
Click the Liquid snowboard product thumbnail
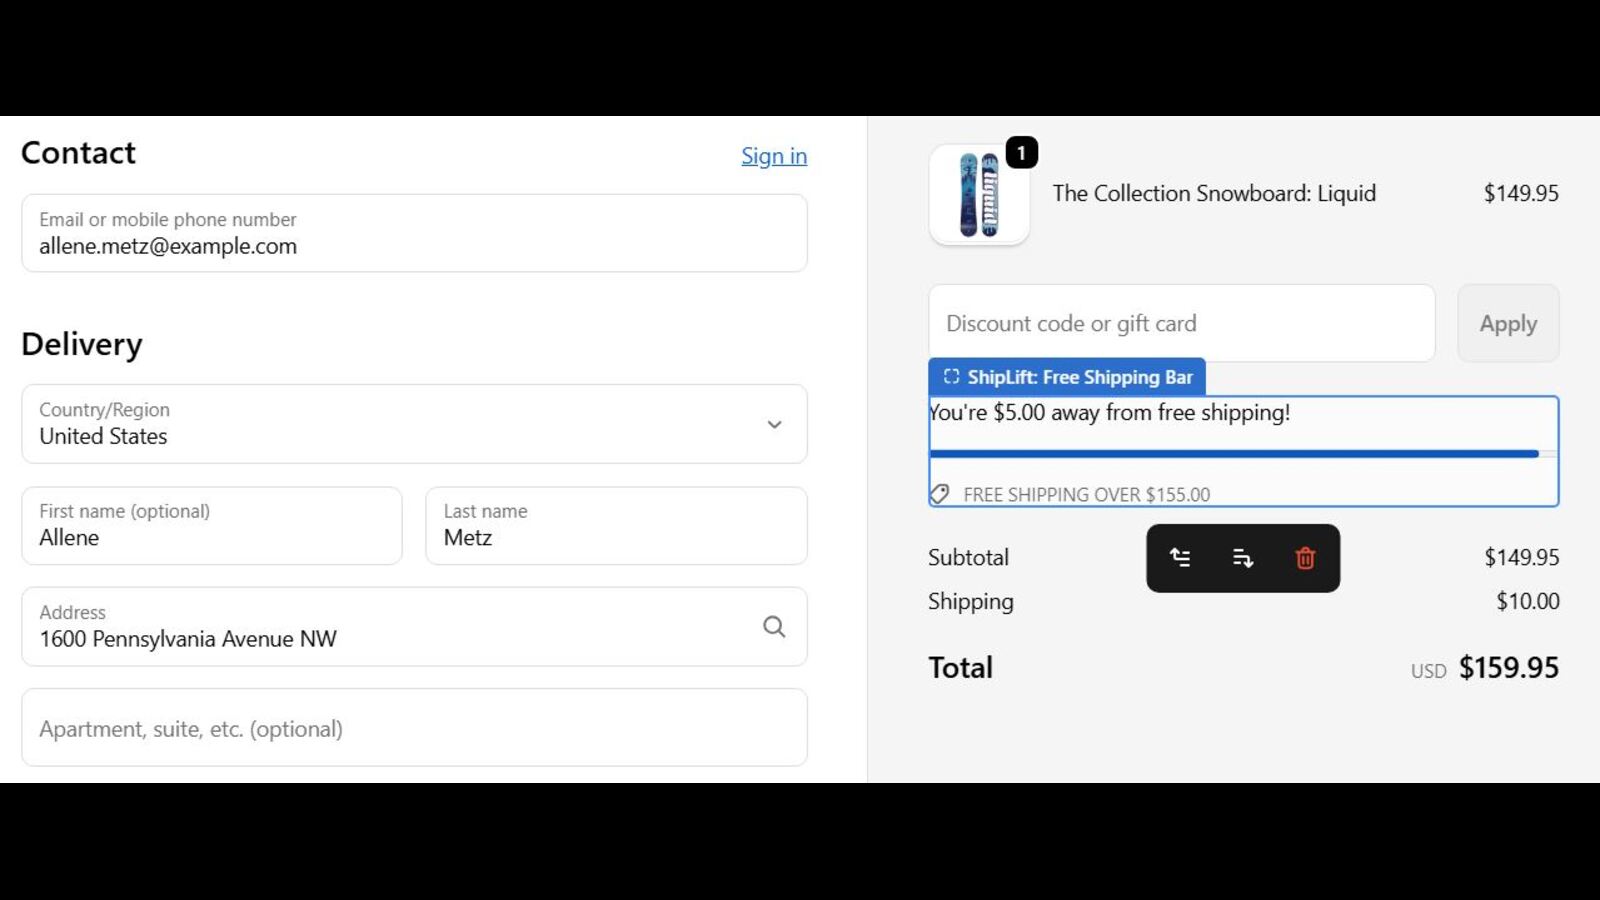click(979, 195)
